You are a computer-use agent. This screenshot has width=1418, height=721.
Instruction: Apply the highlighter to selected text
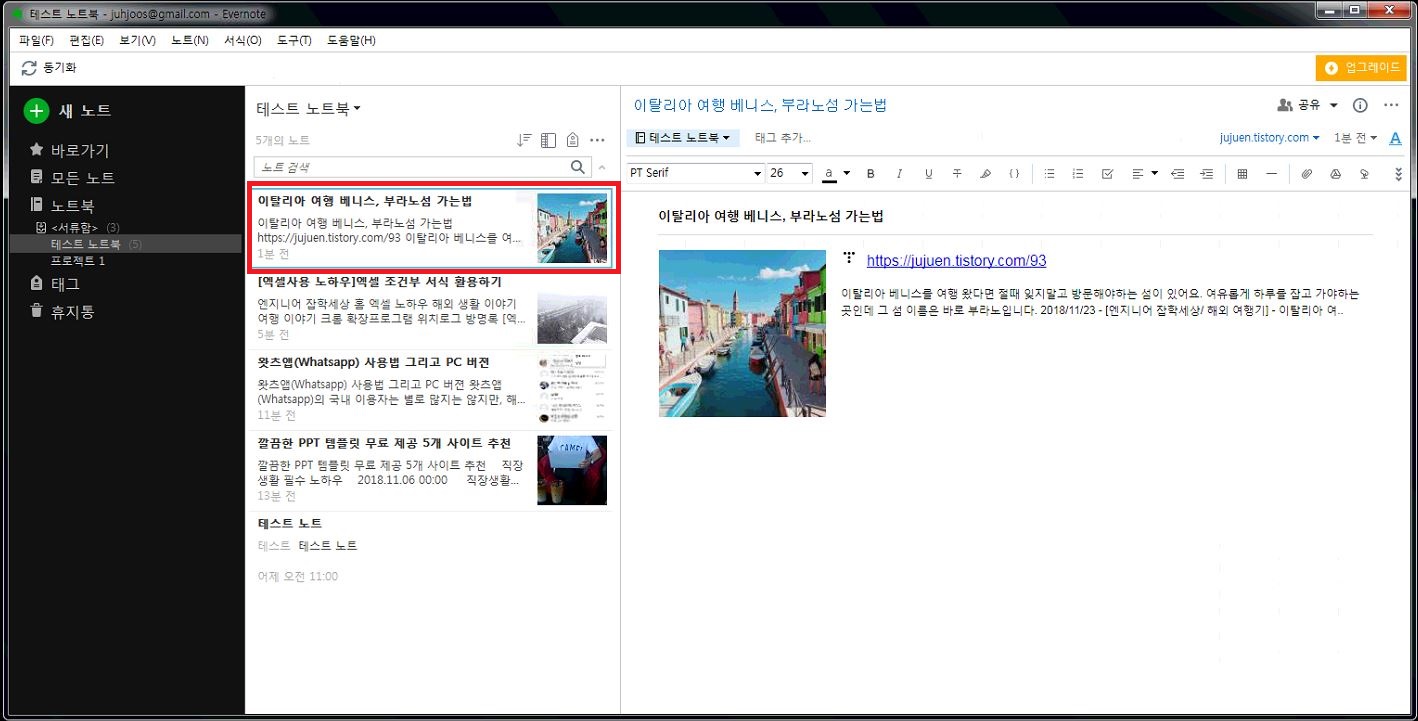coord(985,174)
